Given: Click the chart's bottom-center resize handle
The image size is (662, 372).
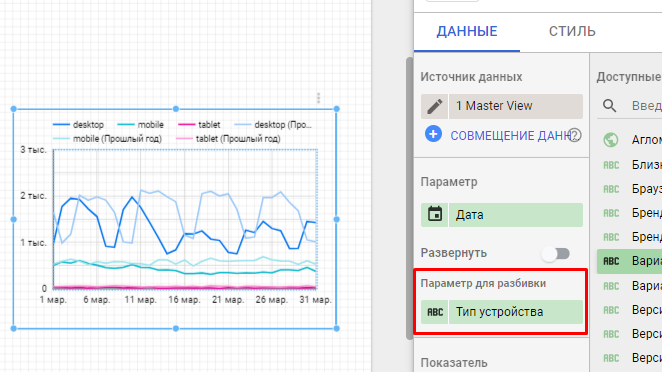Looking at the screenshot, I should coord(176,329).
